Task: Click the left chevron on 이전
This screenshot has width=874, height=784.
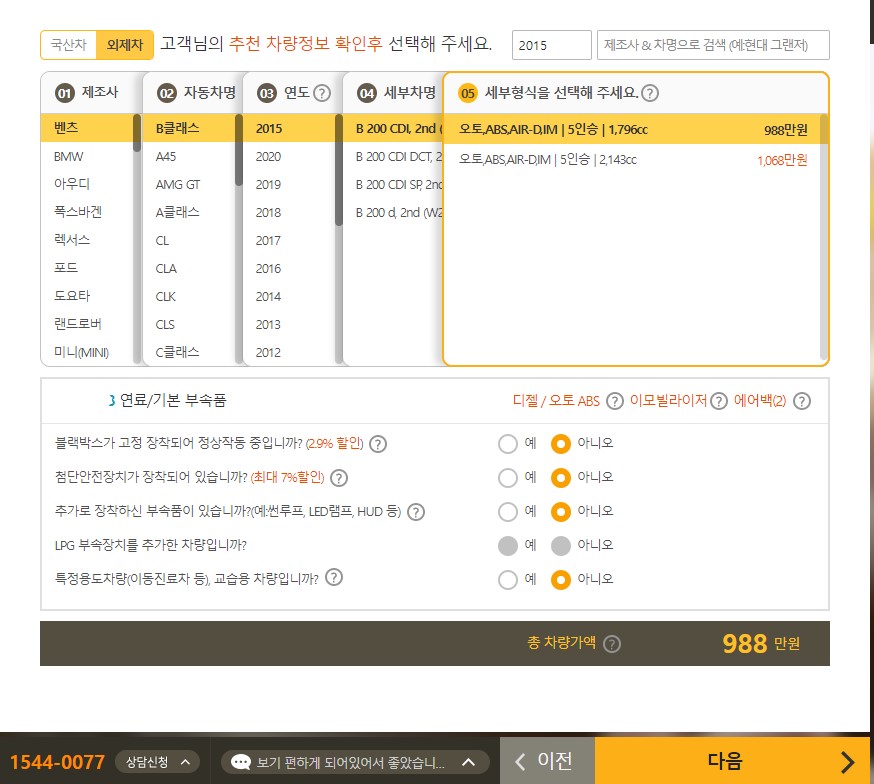Action: [520, 762]
